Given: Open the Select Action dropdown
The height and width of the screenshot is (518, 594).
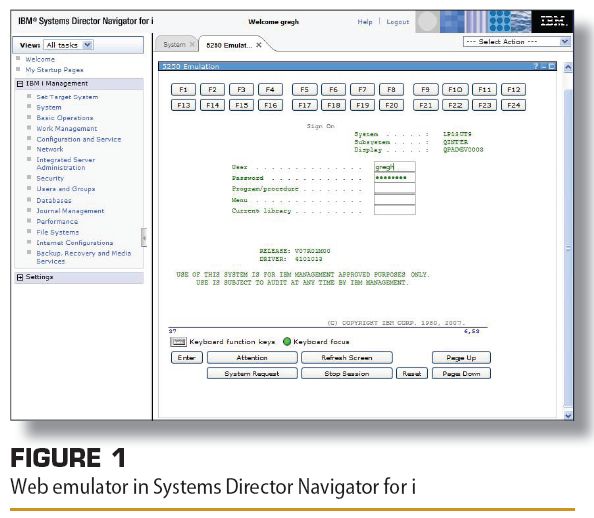Looking at the screenshot, I should [x=517, y=42].
